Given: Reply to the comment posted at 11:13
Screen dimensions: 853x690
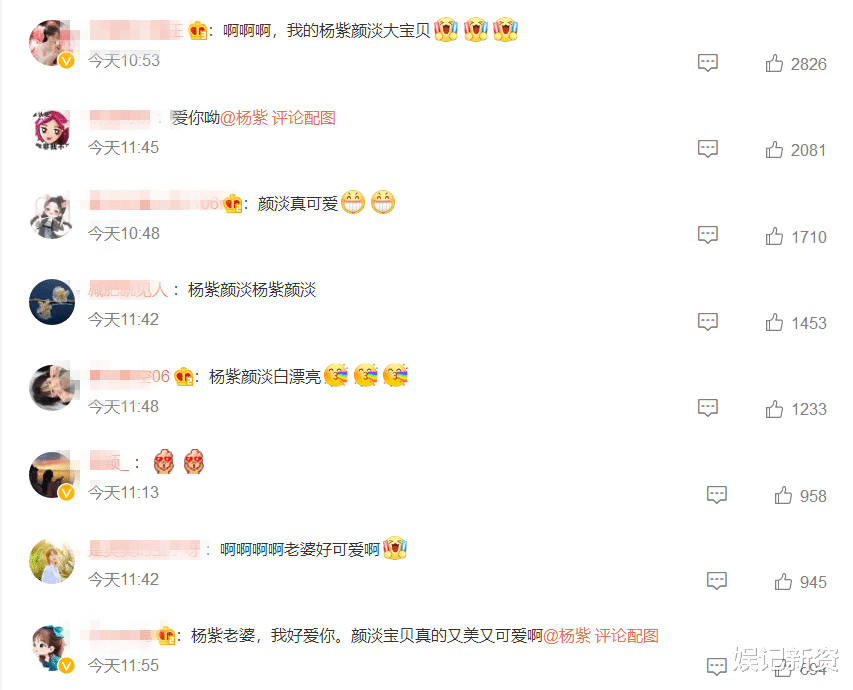Looking at the screenshot, I should click(x=716, y=494).
